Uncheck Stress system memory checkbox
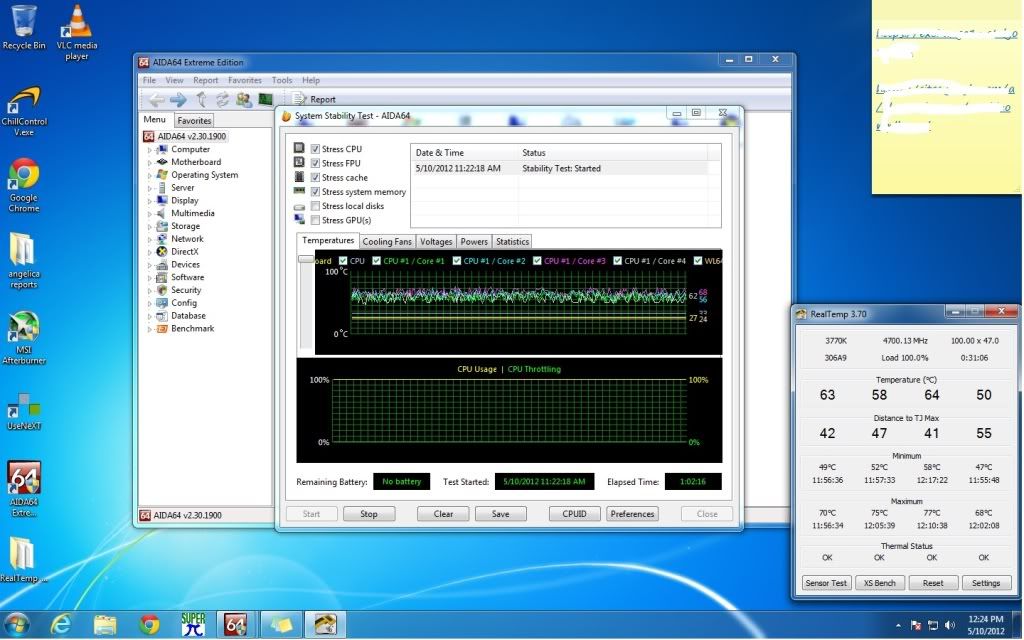1024x640 pixels. point(315,192)
